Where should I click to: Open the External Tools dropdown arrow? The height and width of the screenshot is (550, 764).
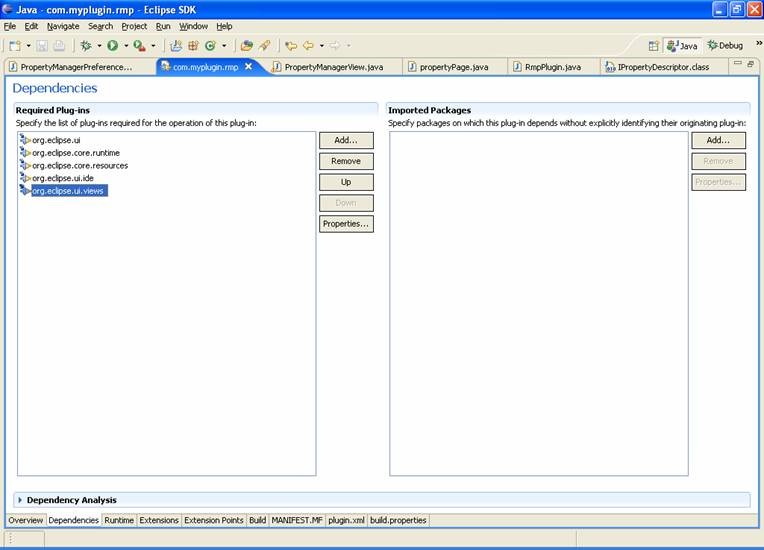[x=153, y=46]
